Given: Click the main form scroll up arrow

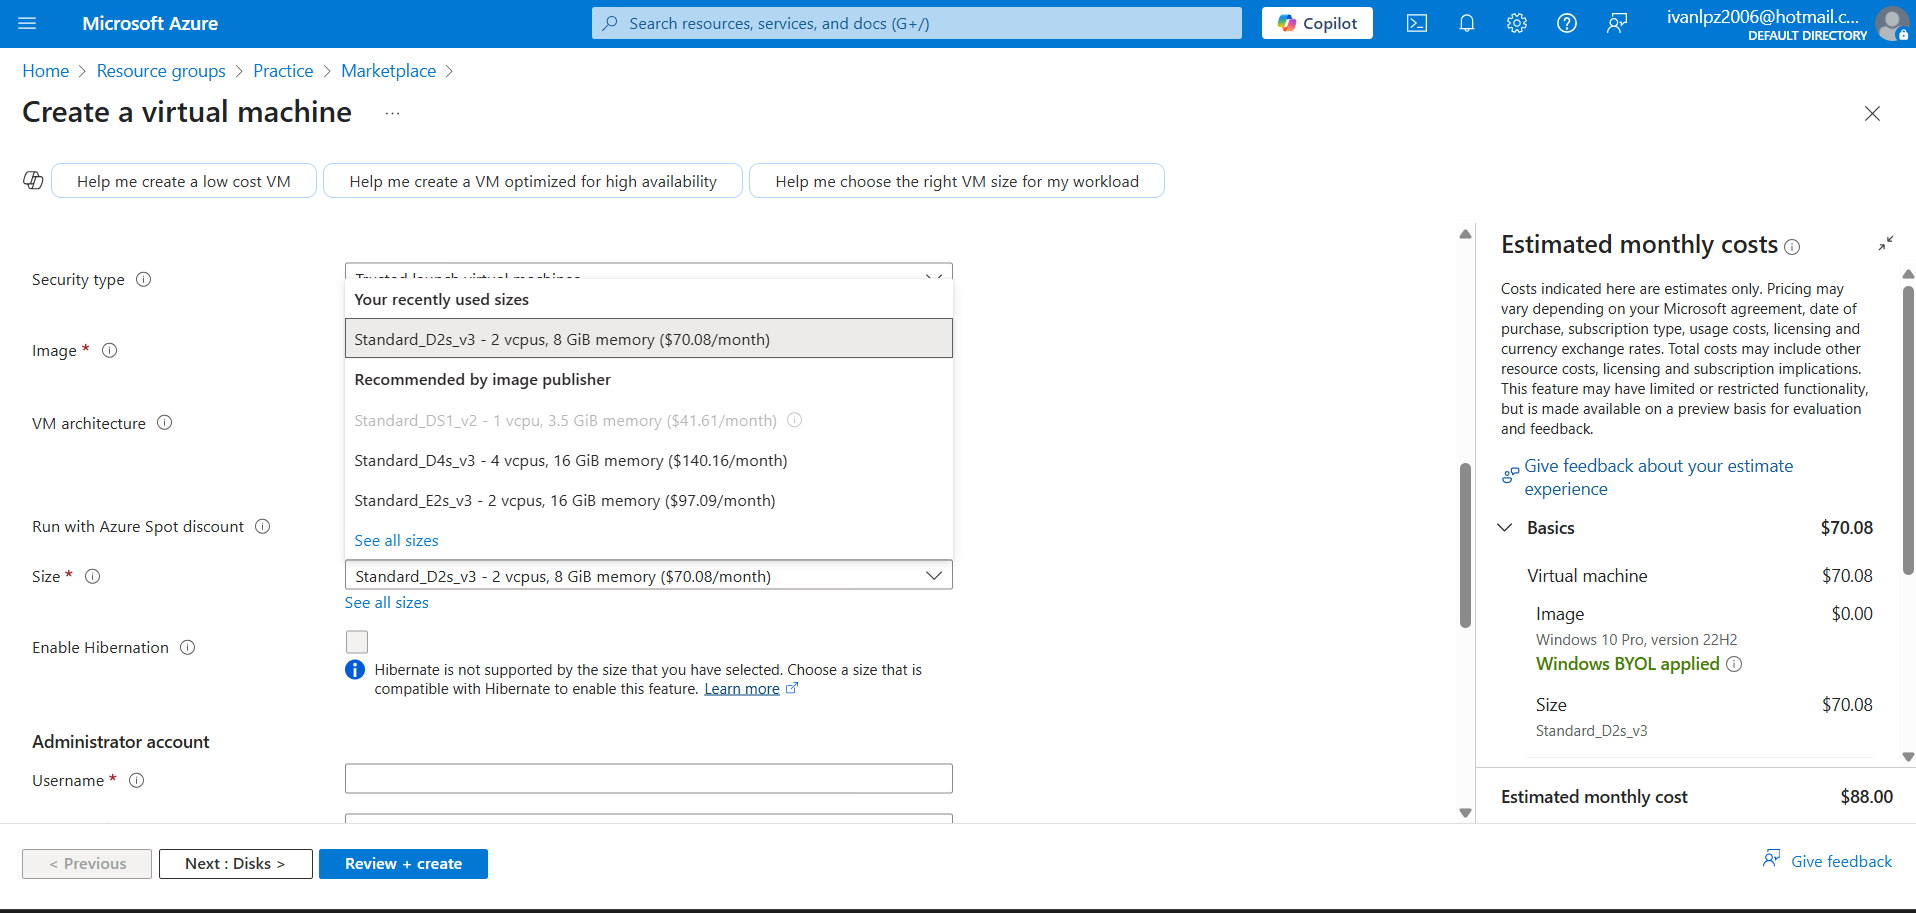Looking at the screenshot, I should [x=1465, y=234].
